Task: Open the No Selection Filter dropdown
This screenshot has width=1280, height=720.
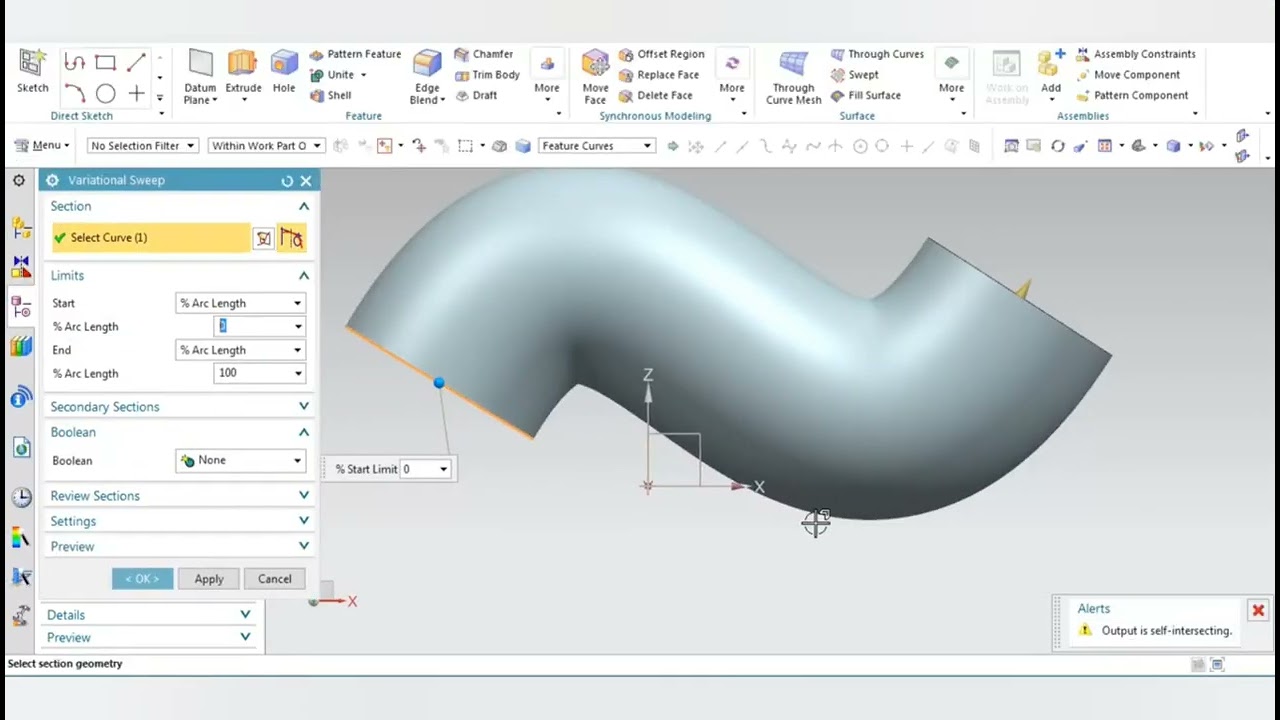Action: [142, 146]
